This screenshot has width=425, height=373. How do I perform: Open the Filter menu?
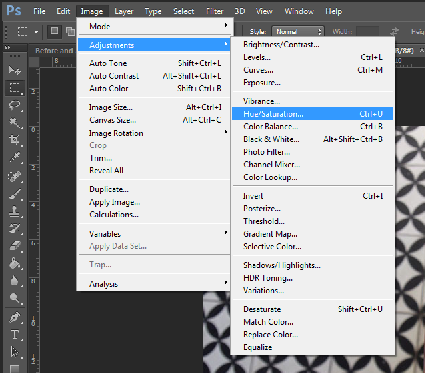pos(215,11)
